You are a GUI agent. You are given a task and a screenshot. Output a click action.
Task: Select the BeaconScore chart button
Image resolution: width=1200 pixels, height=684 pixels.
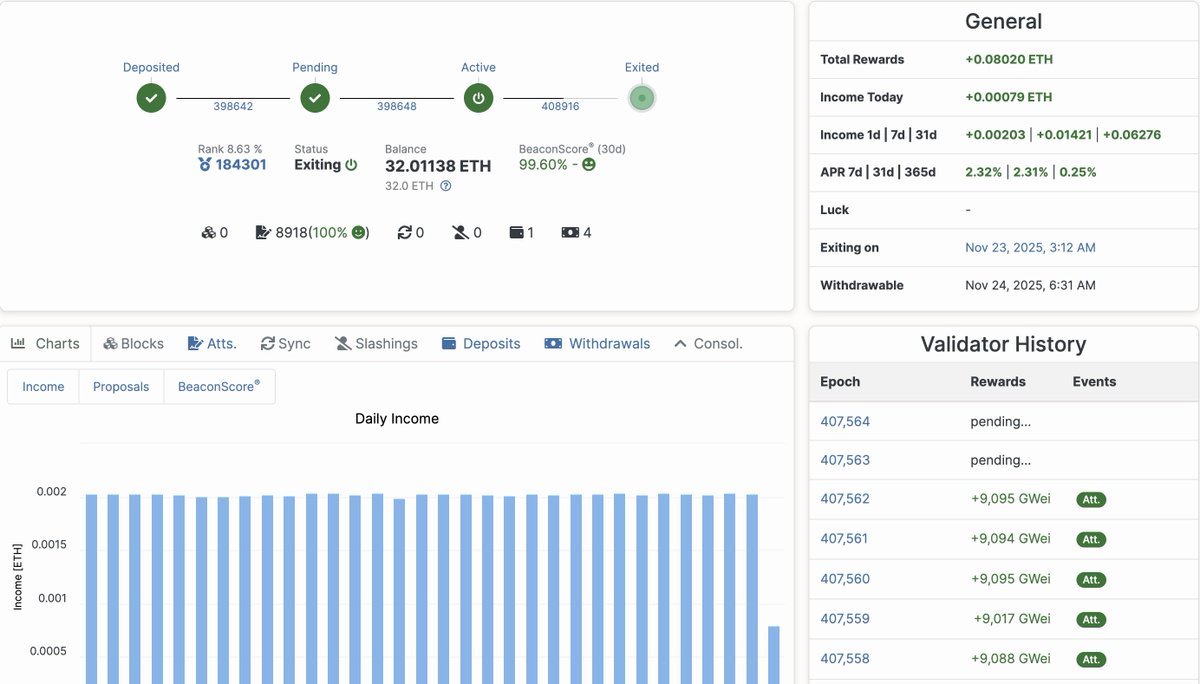click(219, 387)
